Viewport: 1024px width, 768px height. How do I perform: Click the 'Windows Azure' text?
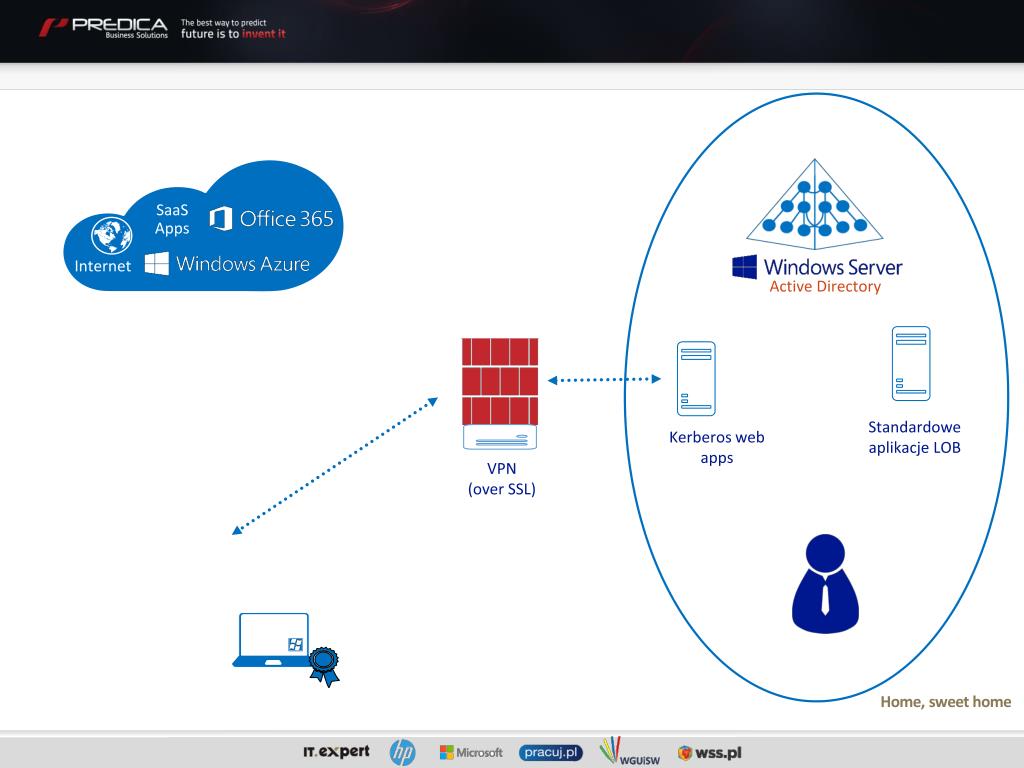click(243, 264)
